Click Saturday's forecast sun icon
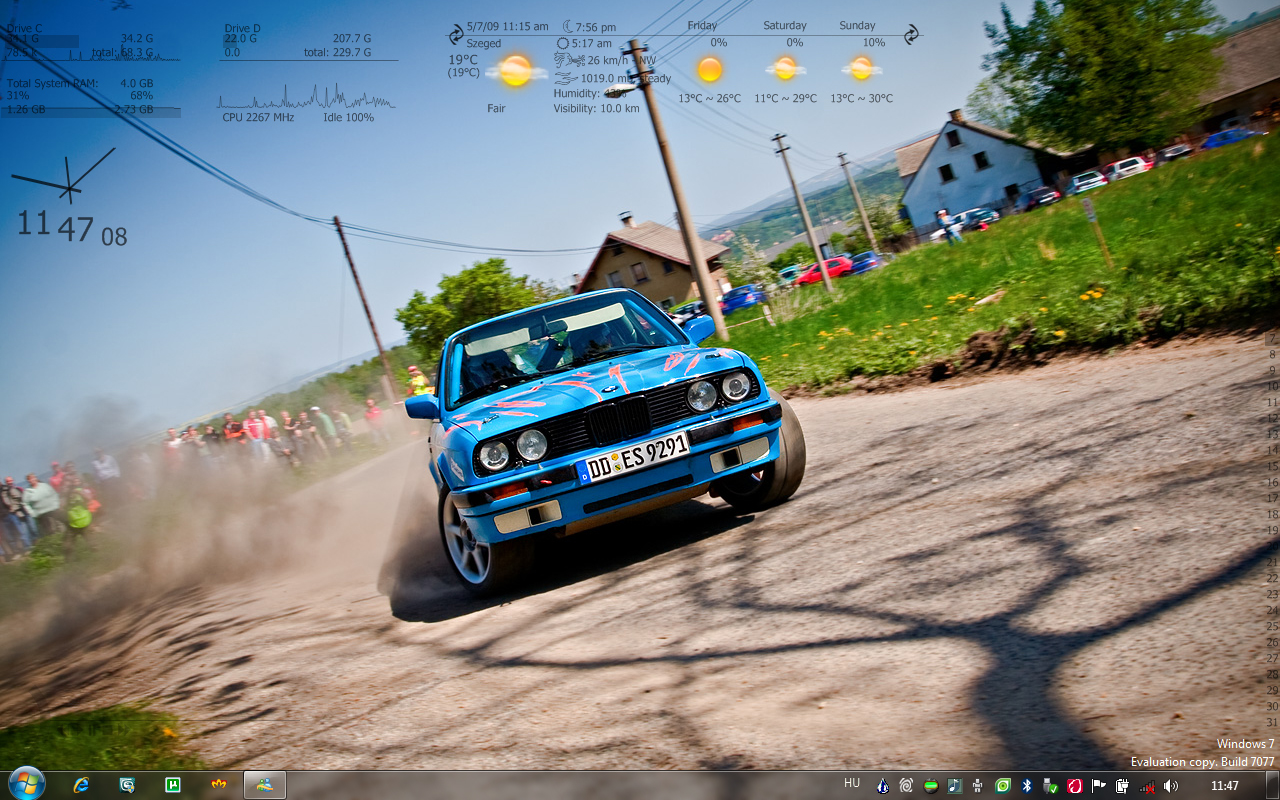The height and width of the screenshot is (800, 1280). pyautogui.click(x=785, y=68)
